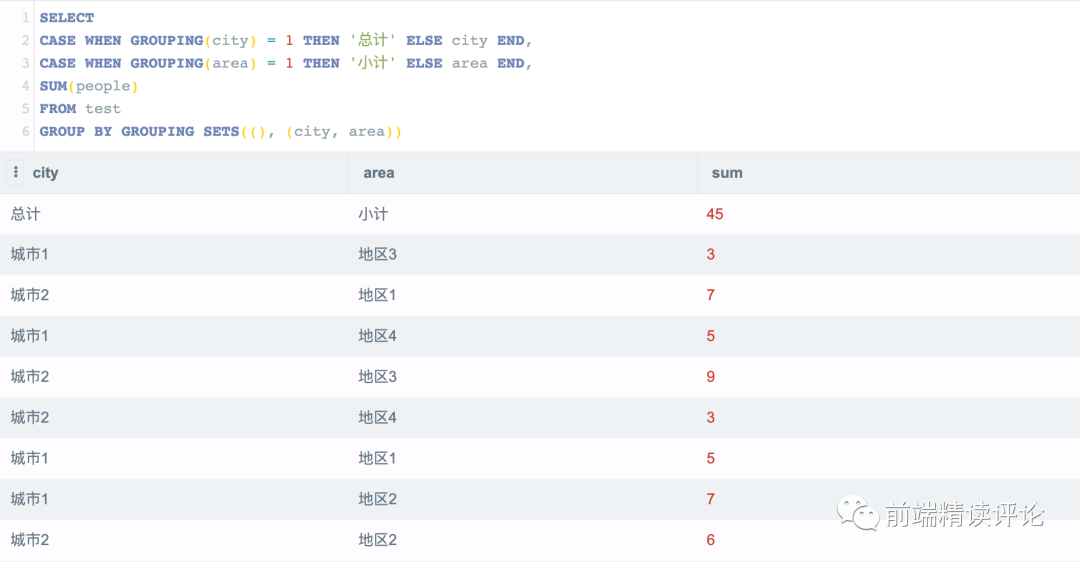Image resolution: width=1080 pixels, height=562 pixels.
Task: Open the column options icon beside city
Action: click(16, 172)
